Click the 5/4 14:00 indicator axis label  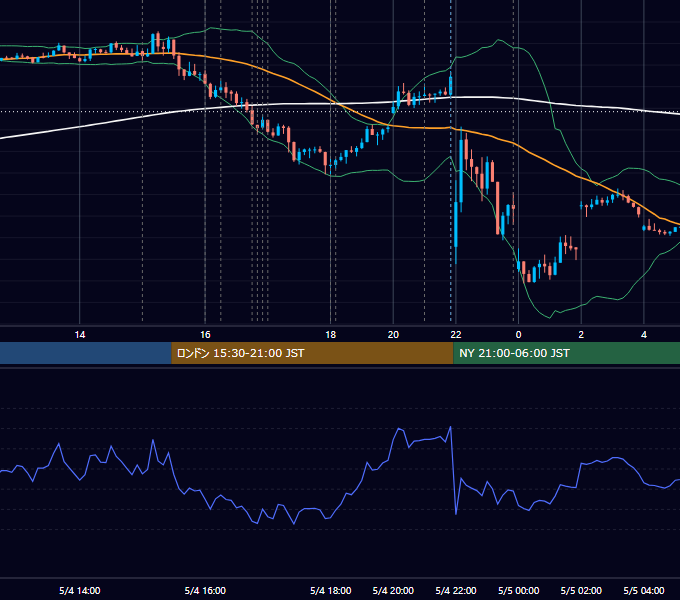pyautogui.click(x=80, y=591)
